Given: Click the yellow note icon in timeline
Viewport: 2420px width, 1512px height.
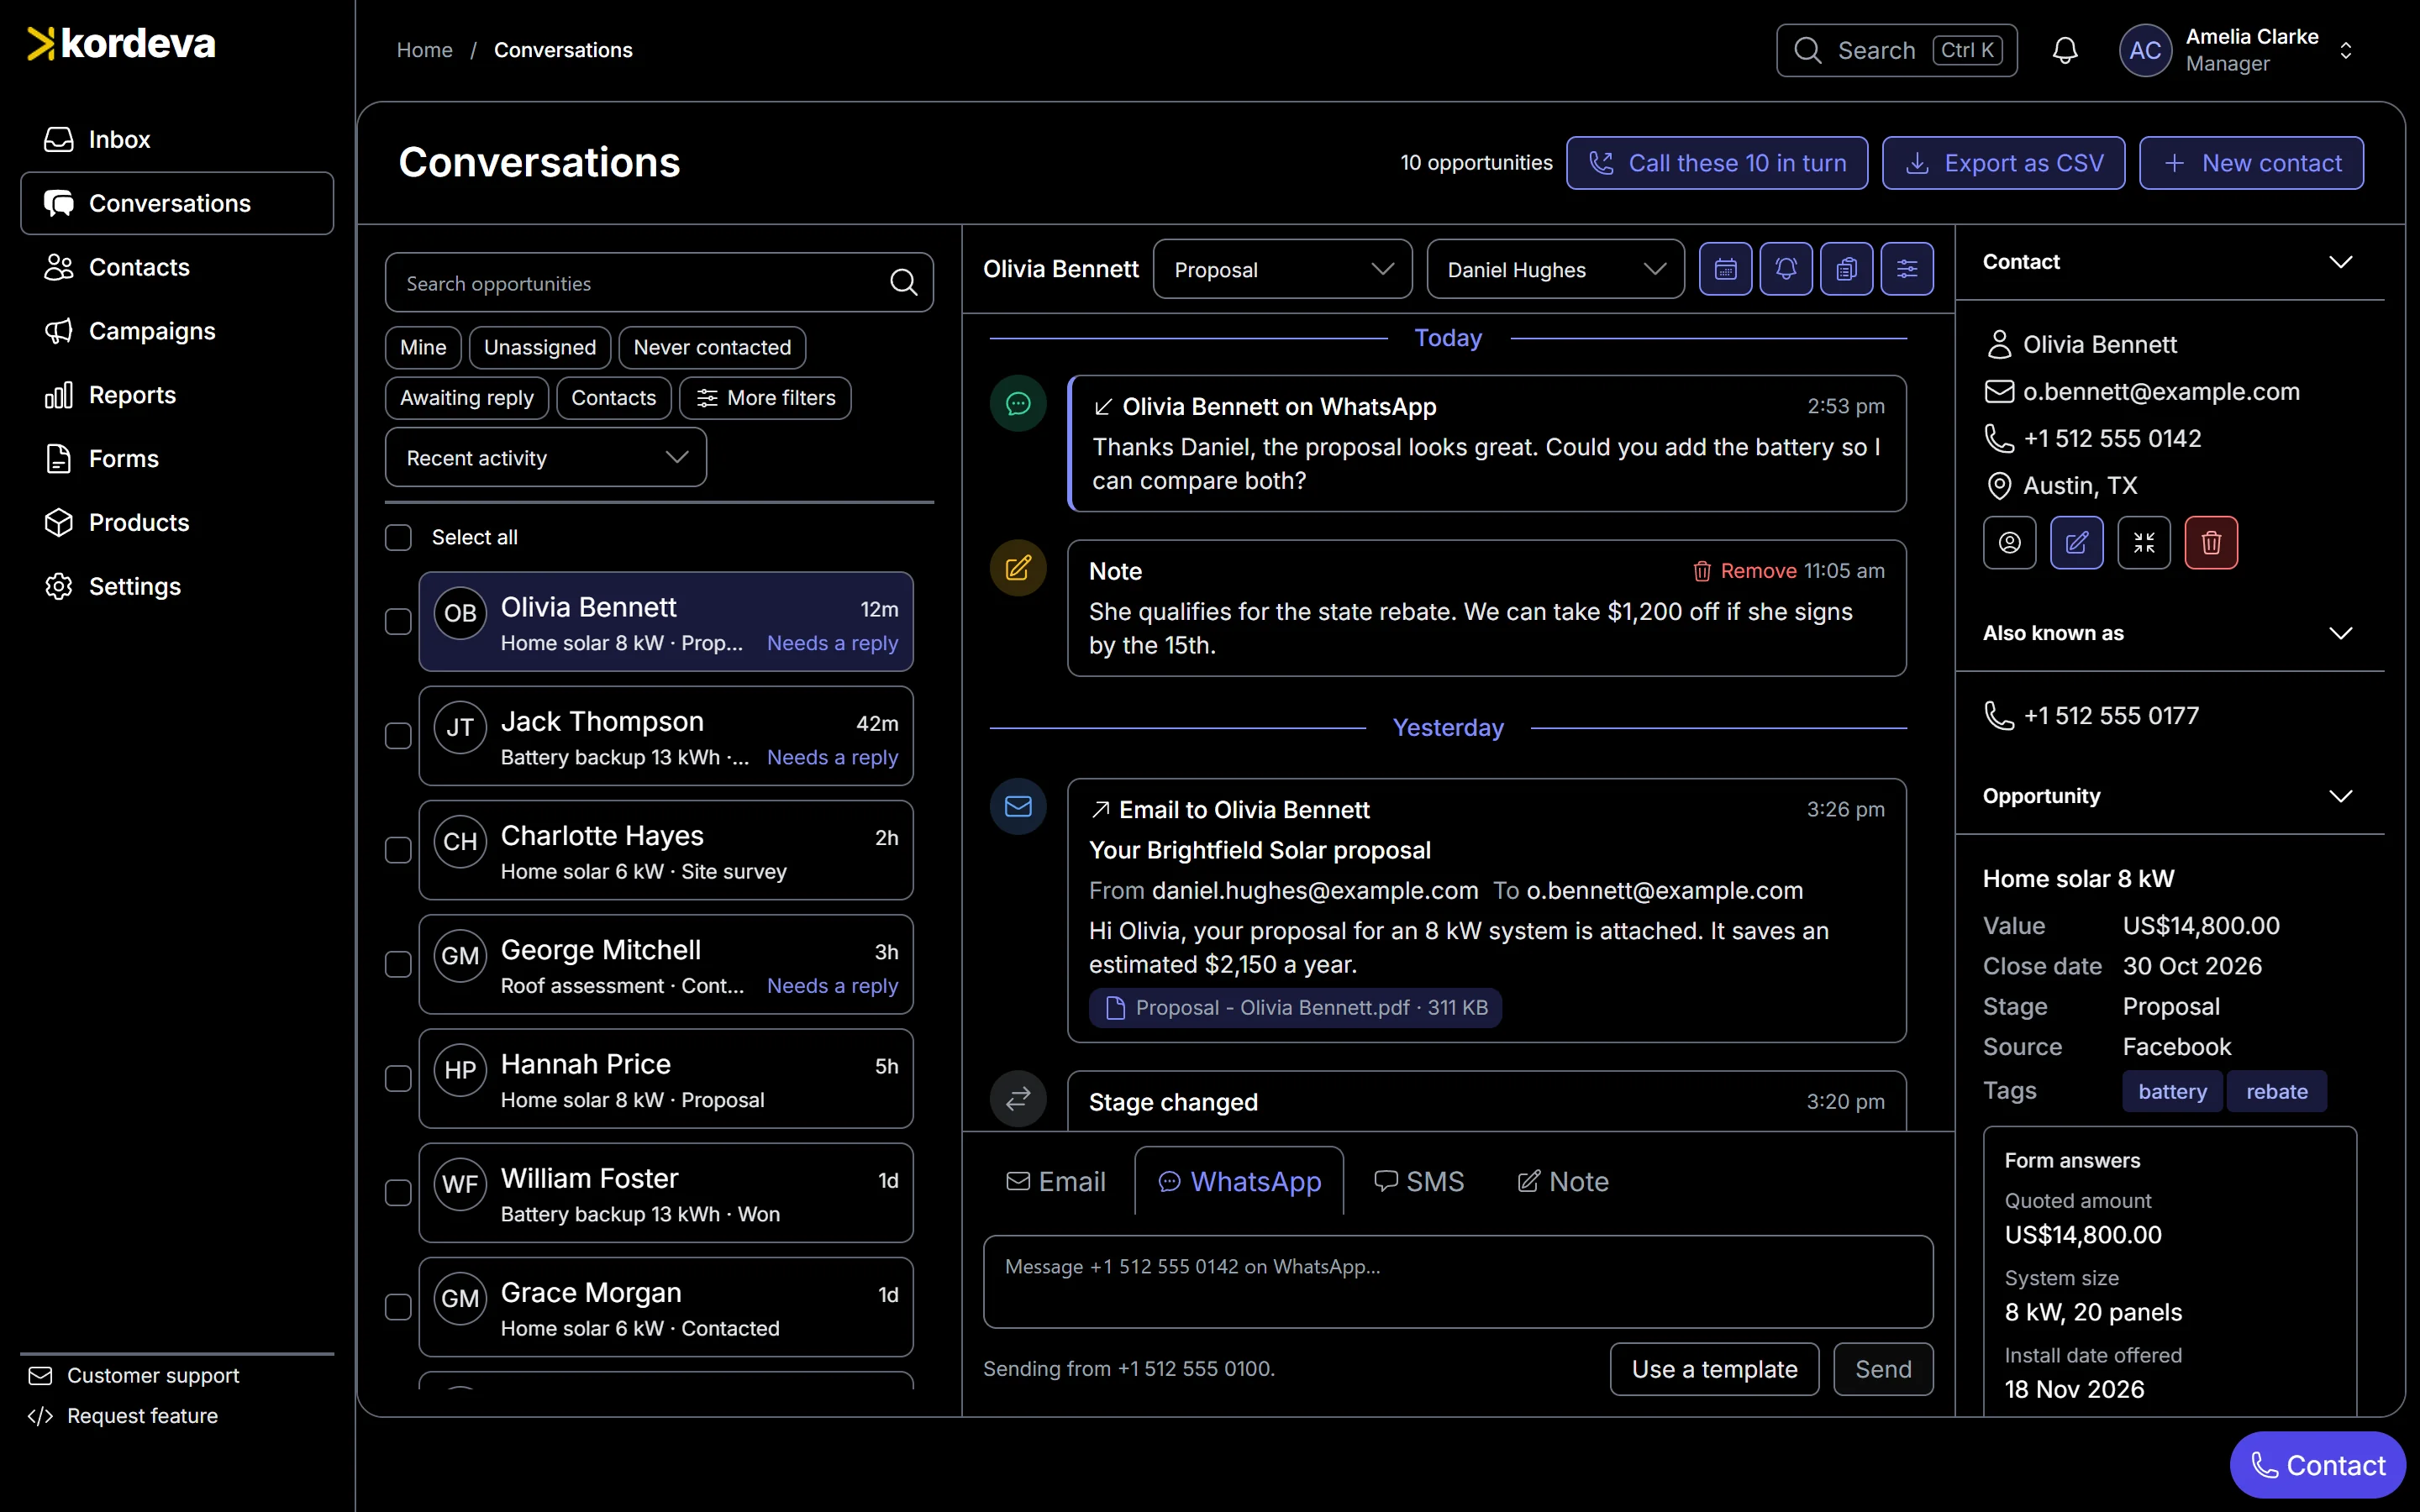Looking at the screenshot, I should [1018, 568].
